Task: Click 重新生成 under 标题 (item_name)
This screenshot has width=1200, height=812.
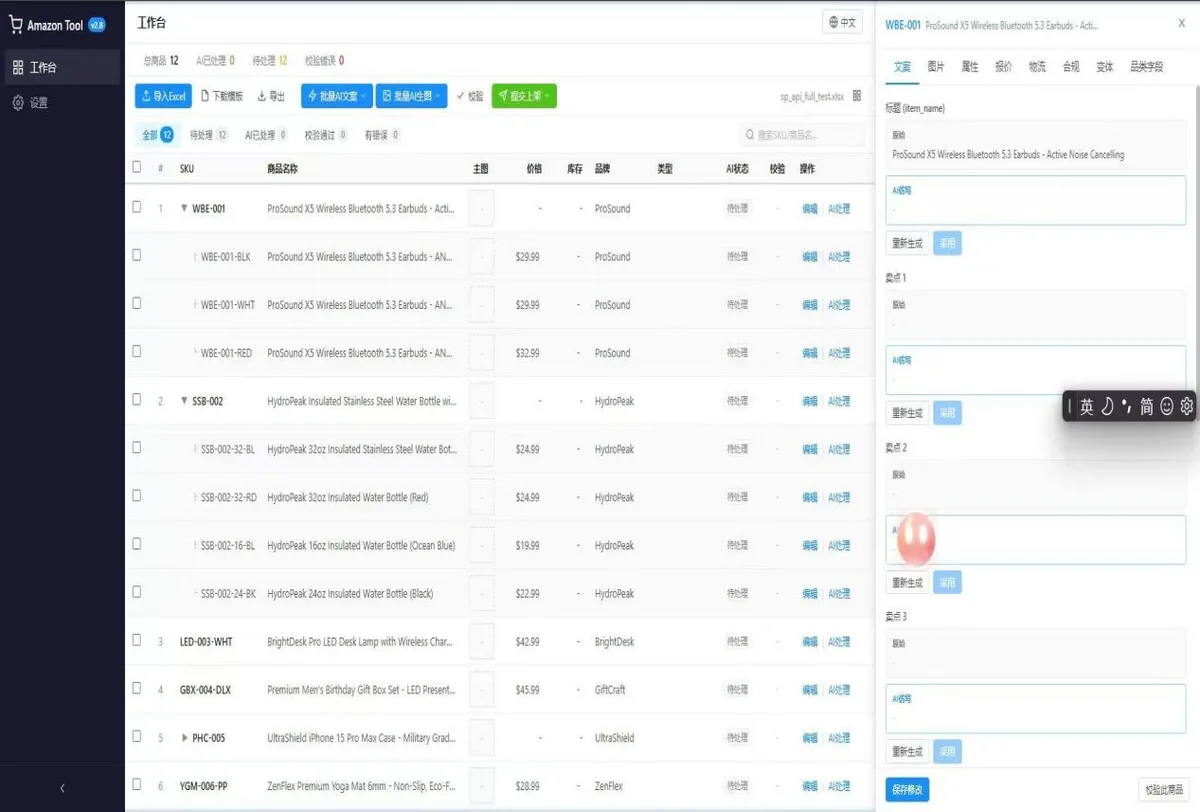Action: [x=907, y=243]
